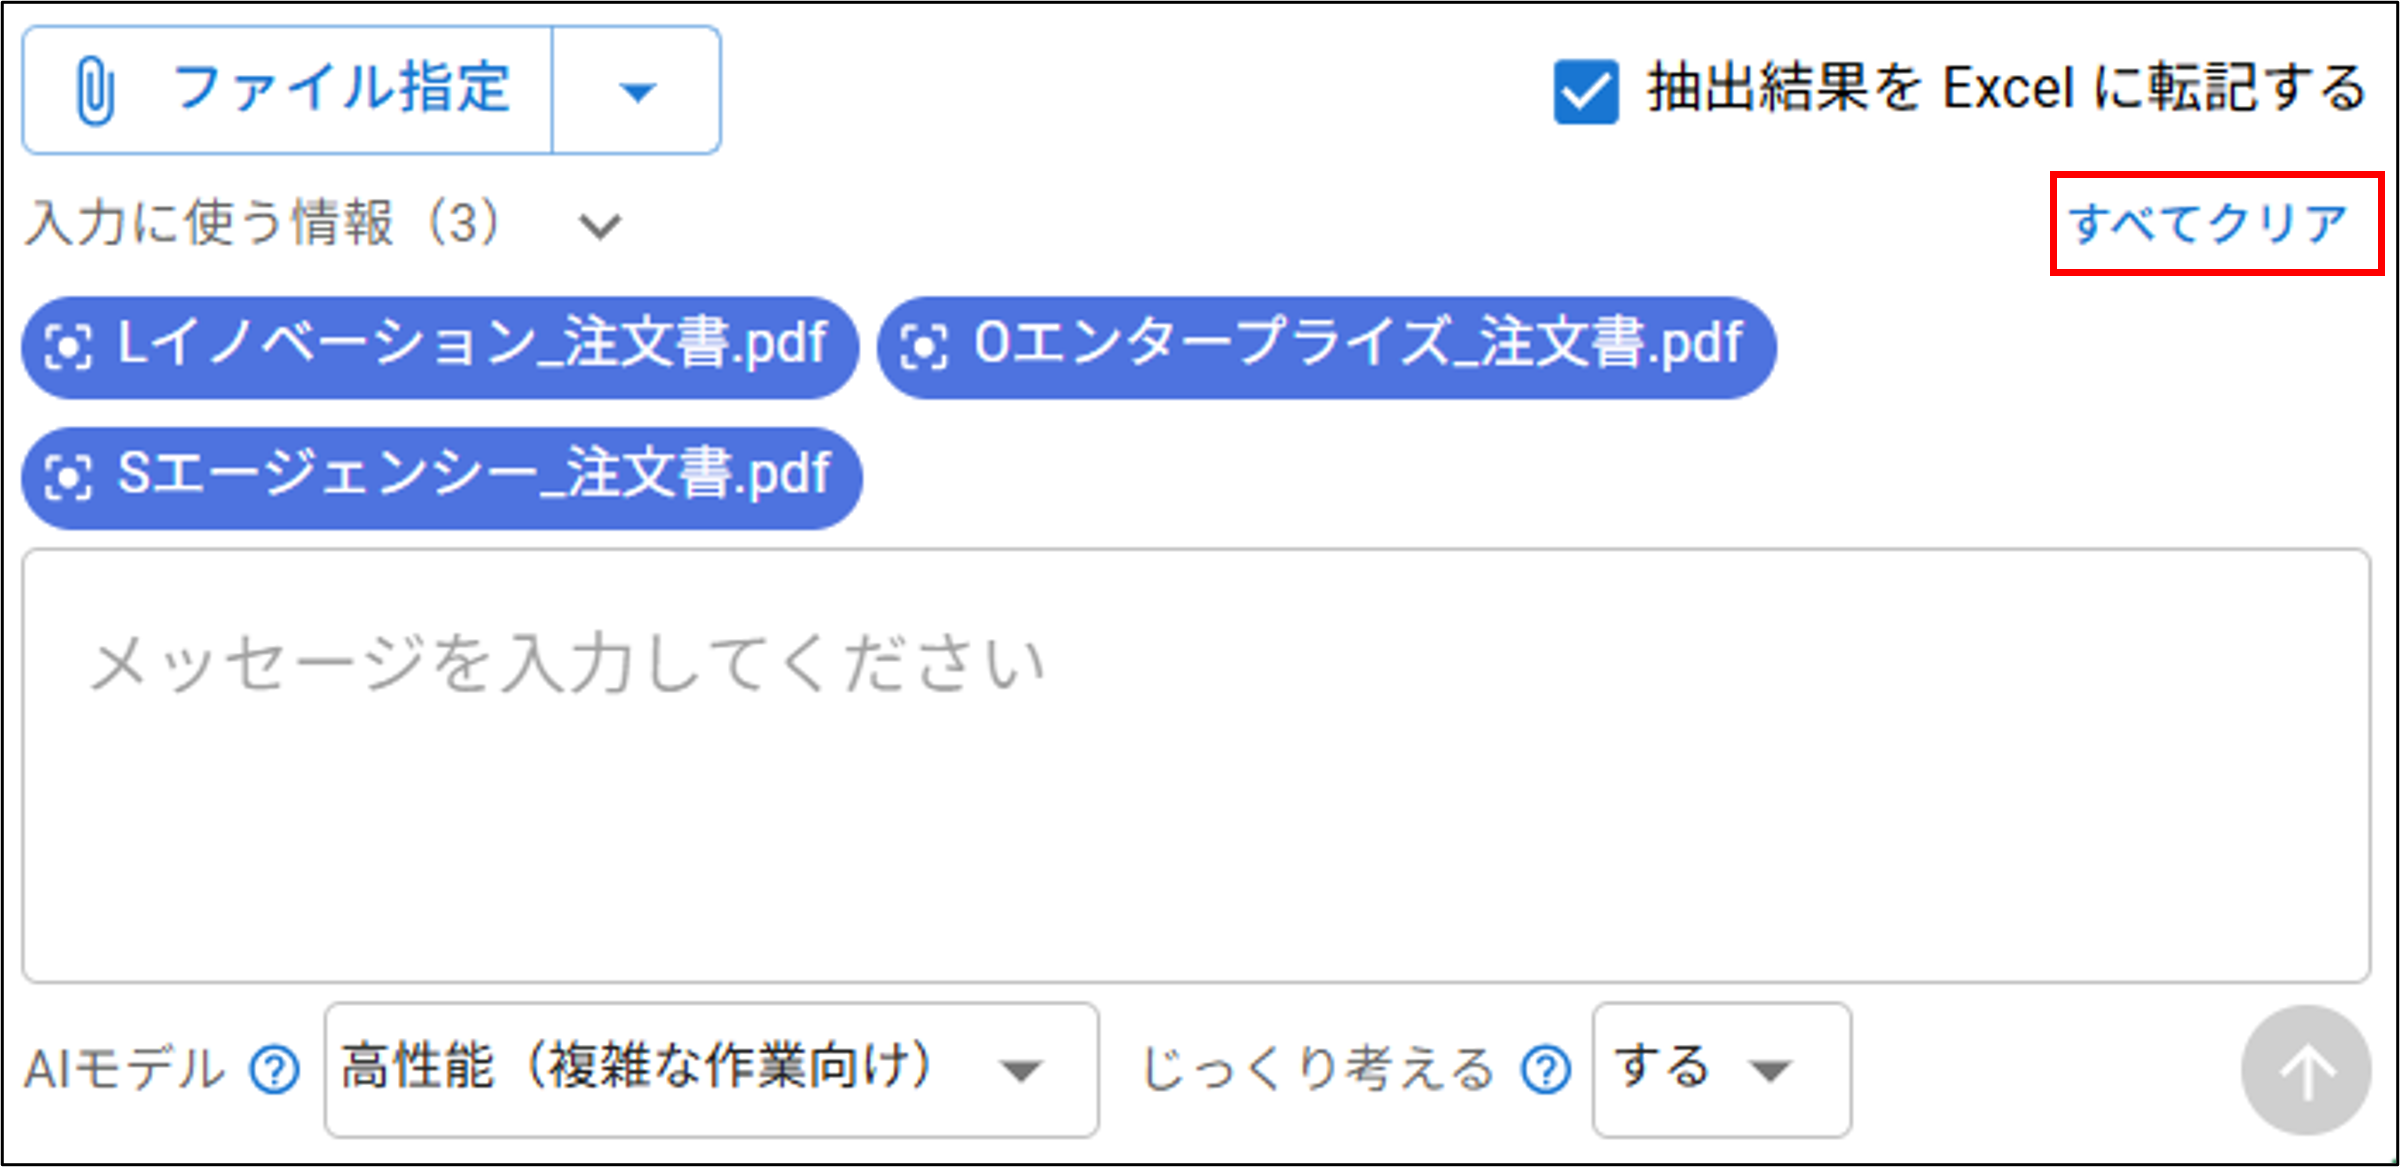Collapse the 入力に使う情報 (3) section chevron
Image resolution: width=2400 pixels, height=1167 pixels.
point(600,226)
